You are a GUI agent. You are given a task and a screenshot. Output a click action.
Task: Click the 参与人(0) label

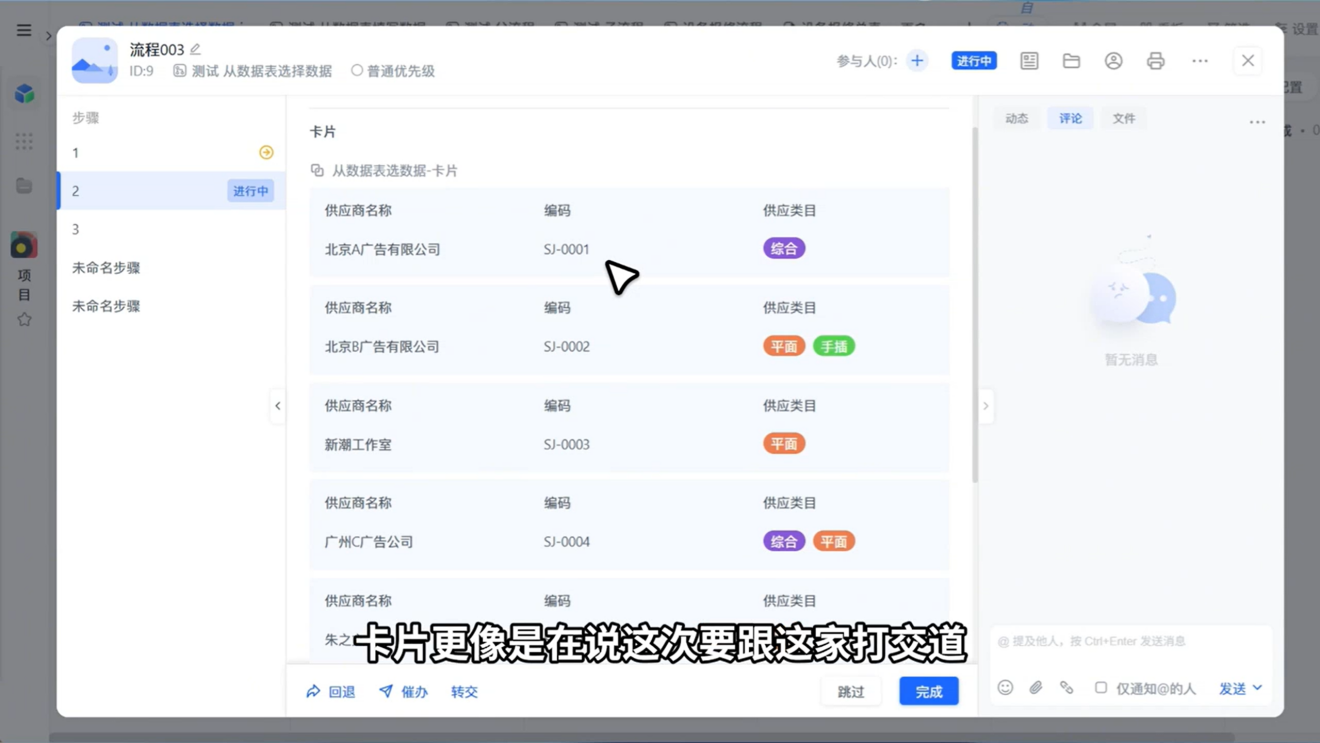point(866,61)
